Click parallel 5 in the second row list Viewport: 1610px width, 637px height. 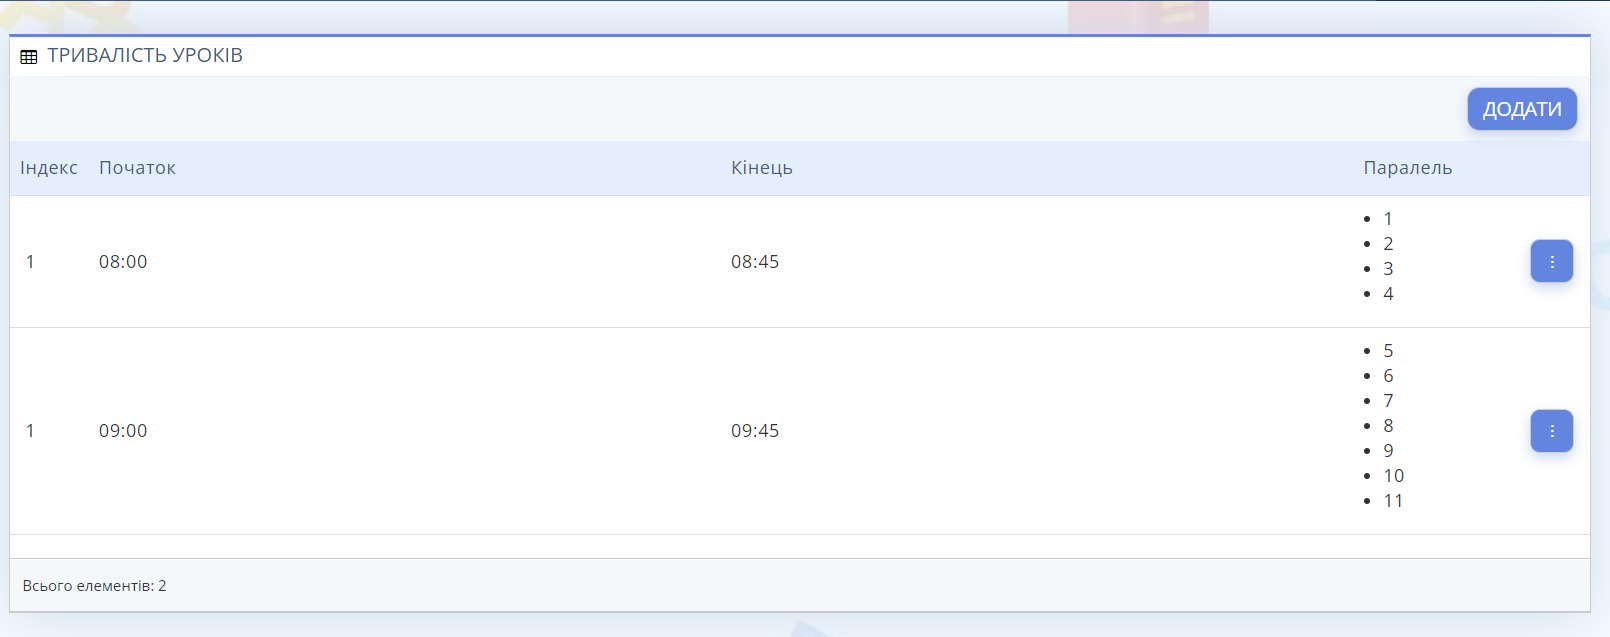1388,351
